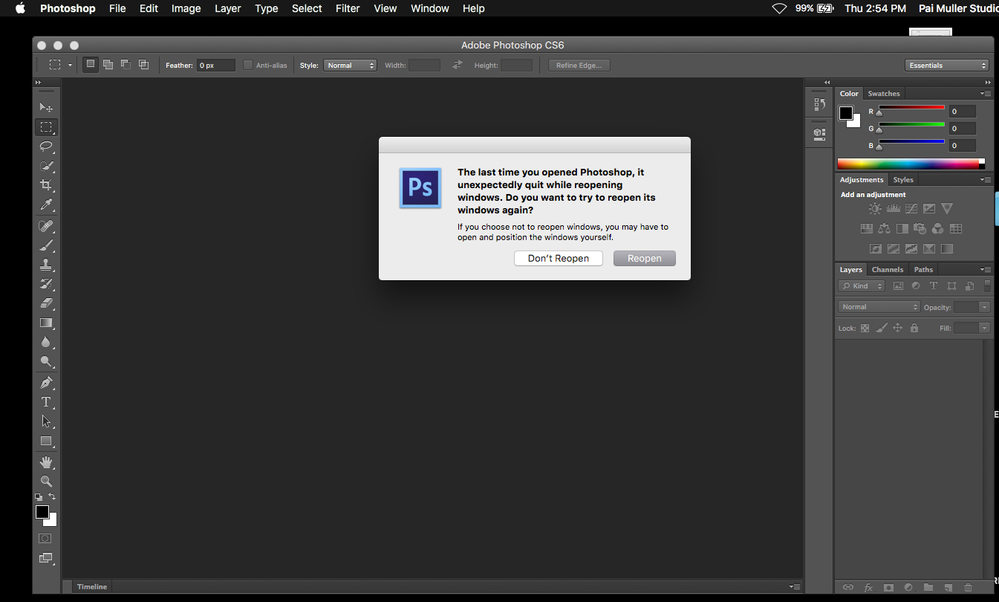Image resolution: width=999 pixels, height=602 pixels.
Task: Select the Zoom tool
Action: [x=46, y=481]
